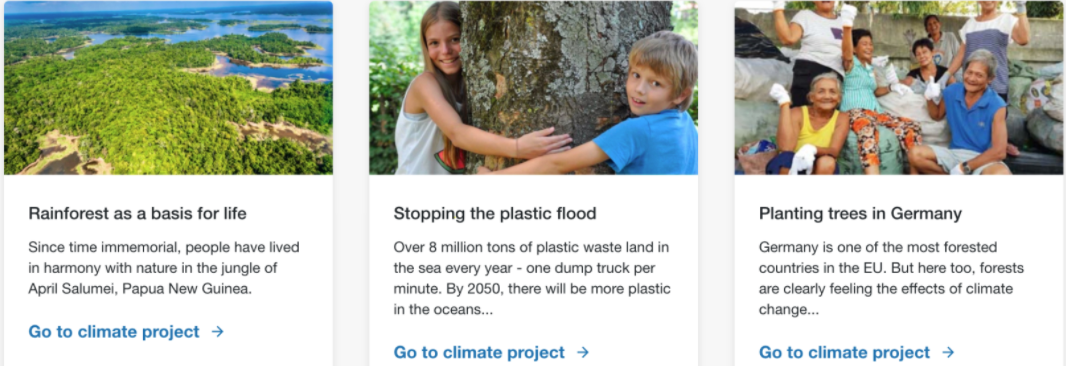The image size is (1066, 366).
Task: Click the plastic waste description text
Action: [532, 278]
